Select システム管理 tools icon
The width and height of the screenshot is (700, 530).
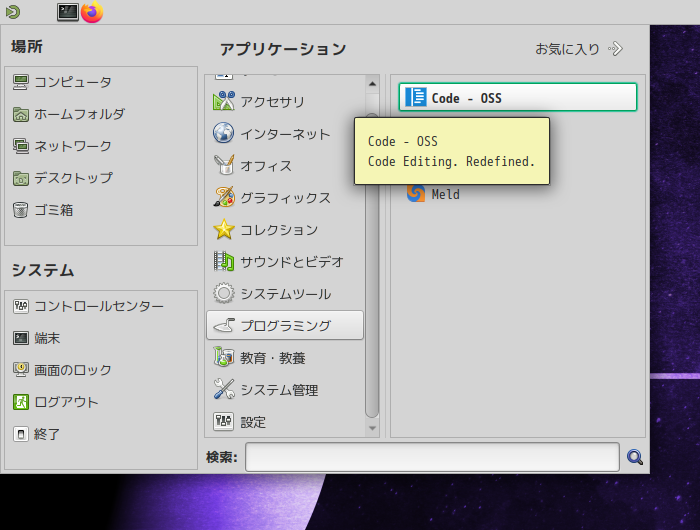coord(224,389)
